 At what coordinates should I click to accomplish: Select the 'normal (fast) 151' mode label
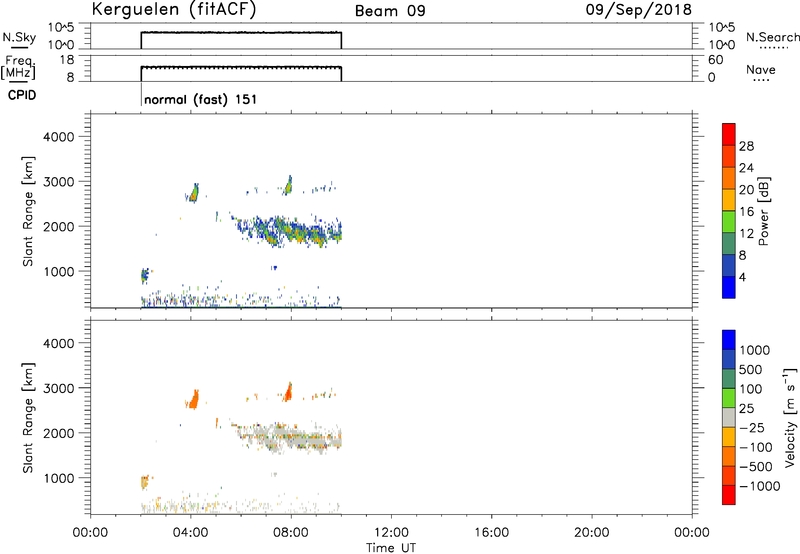pyautogui.click(x=201, y=99)
